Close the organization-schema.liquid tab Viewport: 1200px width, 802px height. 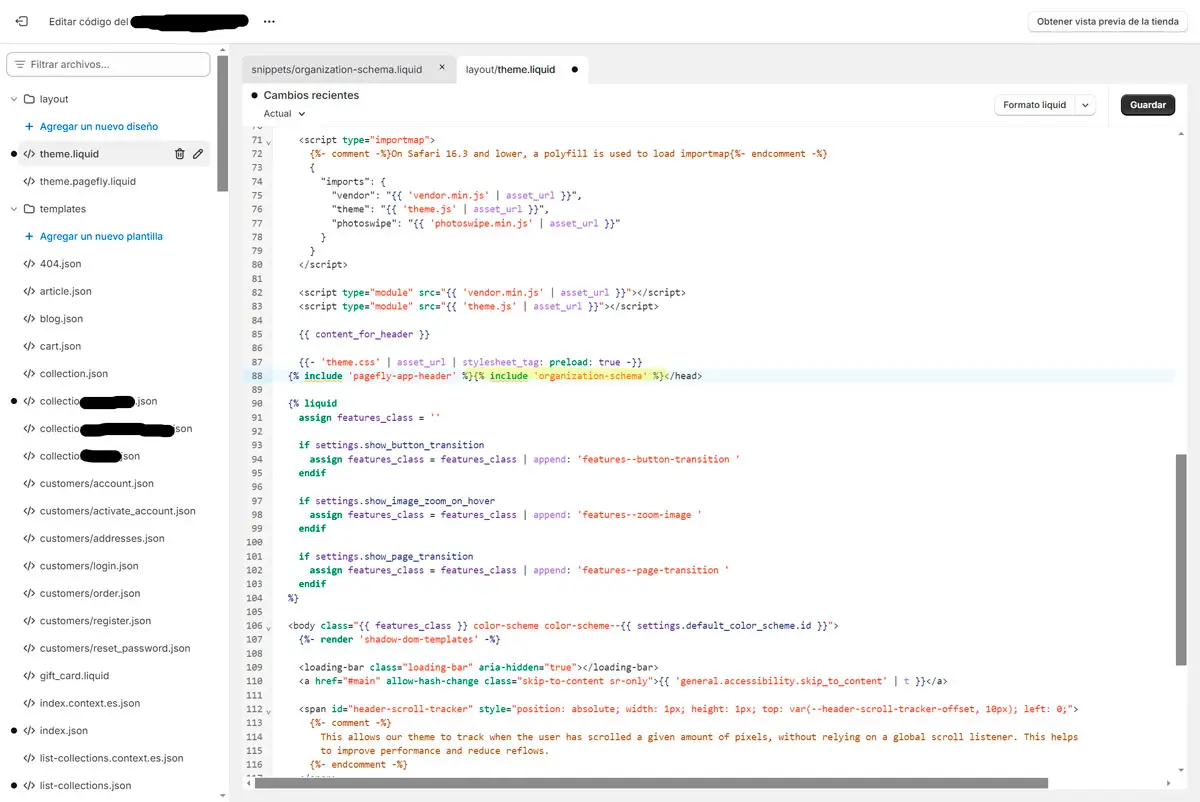click(x=443, y=69)
